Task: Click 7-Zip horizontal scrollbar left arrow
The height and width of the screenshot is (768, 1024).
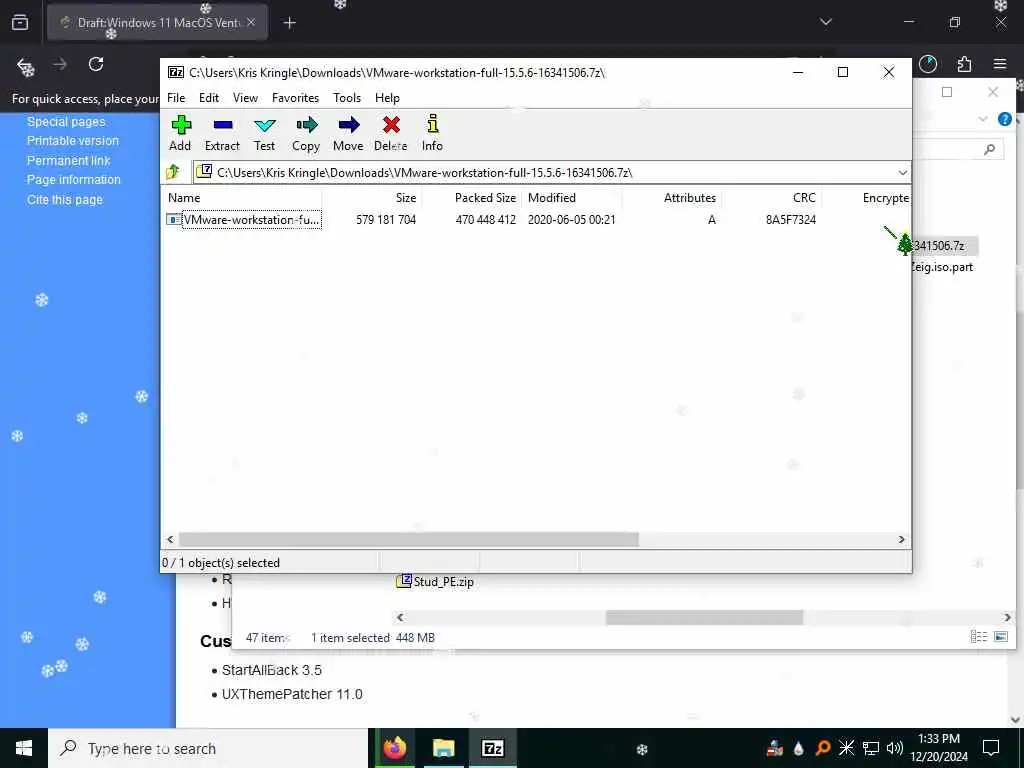Action: (170, 539)
